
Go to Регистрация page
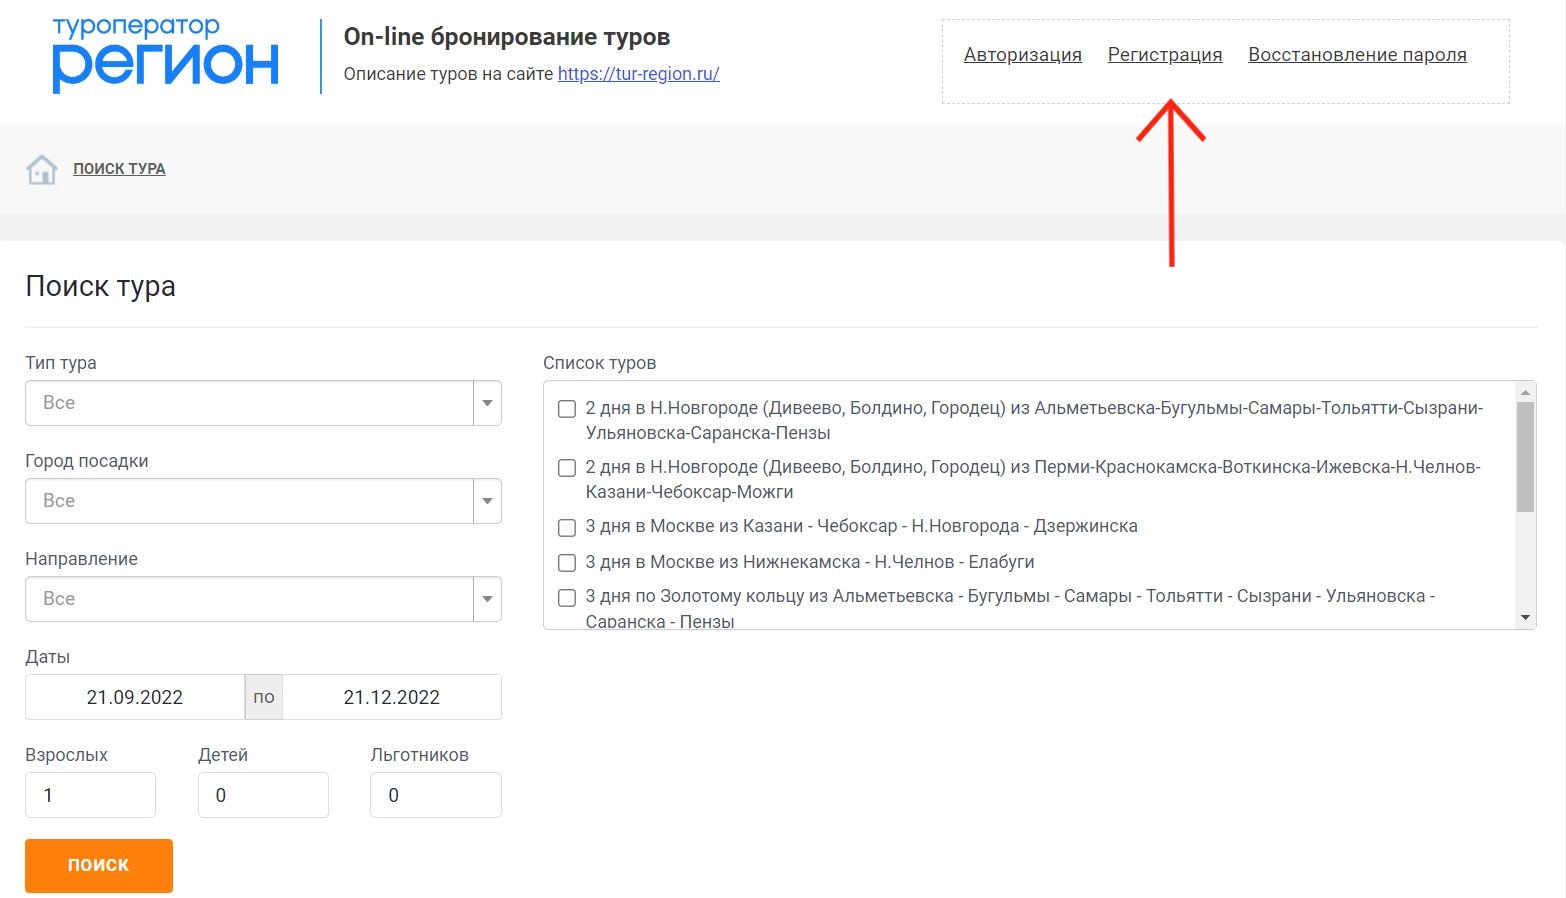(1164, 55)
